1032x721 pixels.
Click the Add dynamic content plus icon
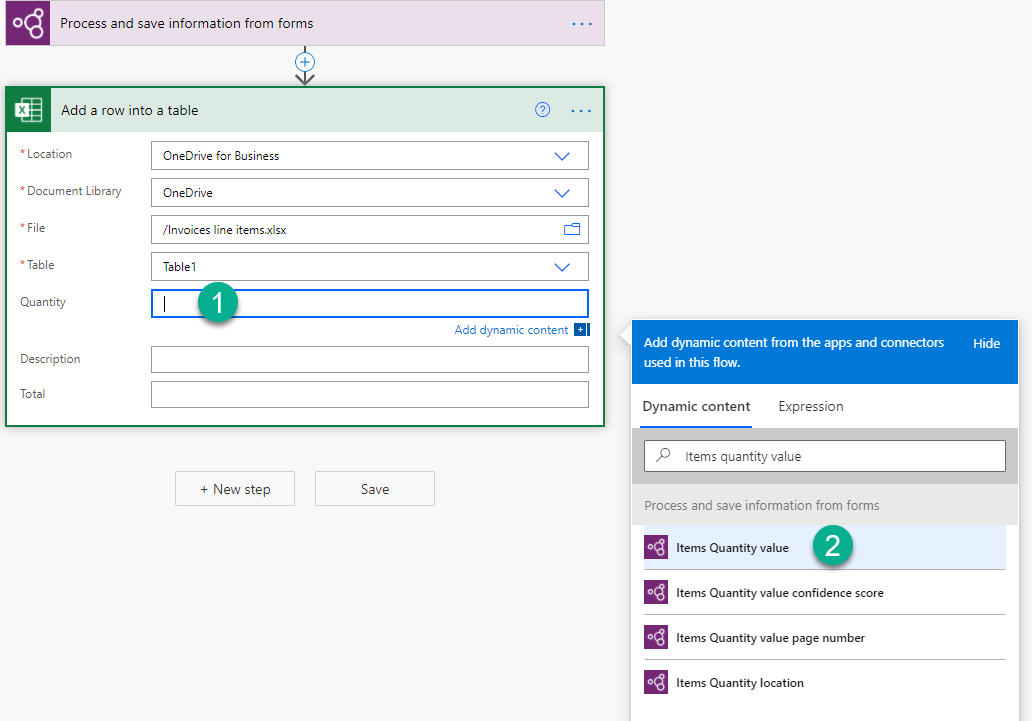tap(581, 328)
